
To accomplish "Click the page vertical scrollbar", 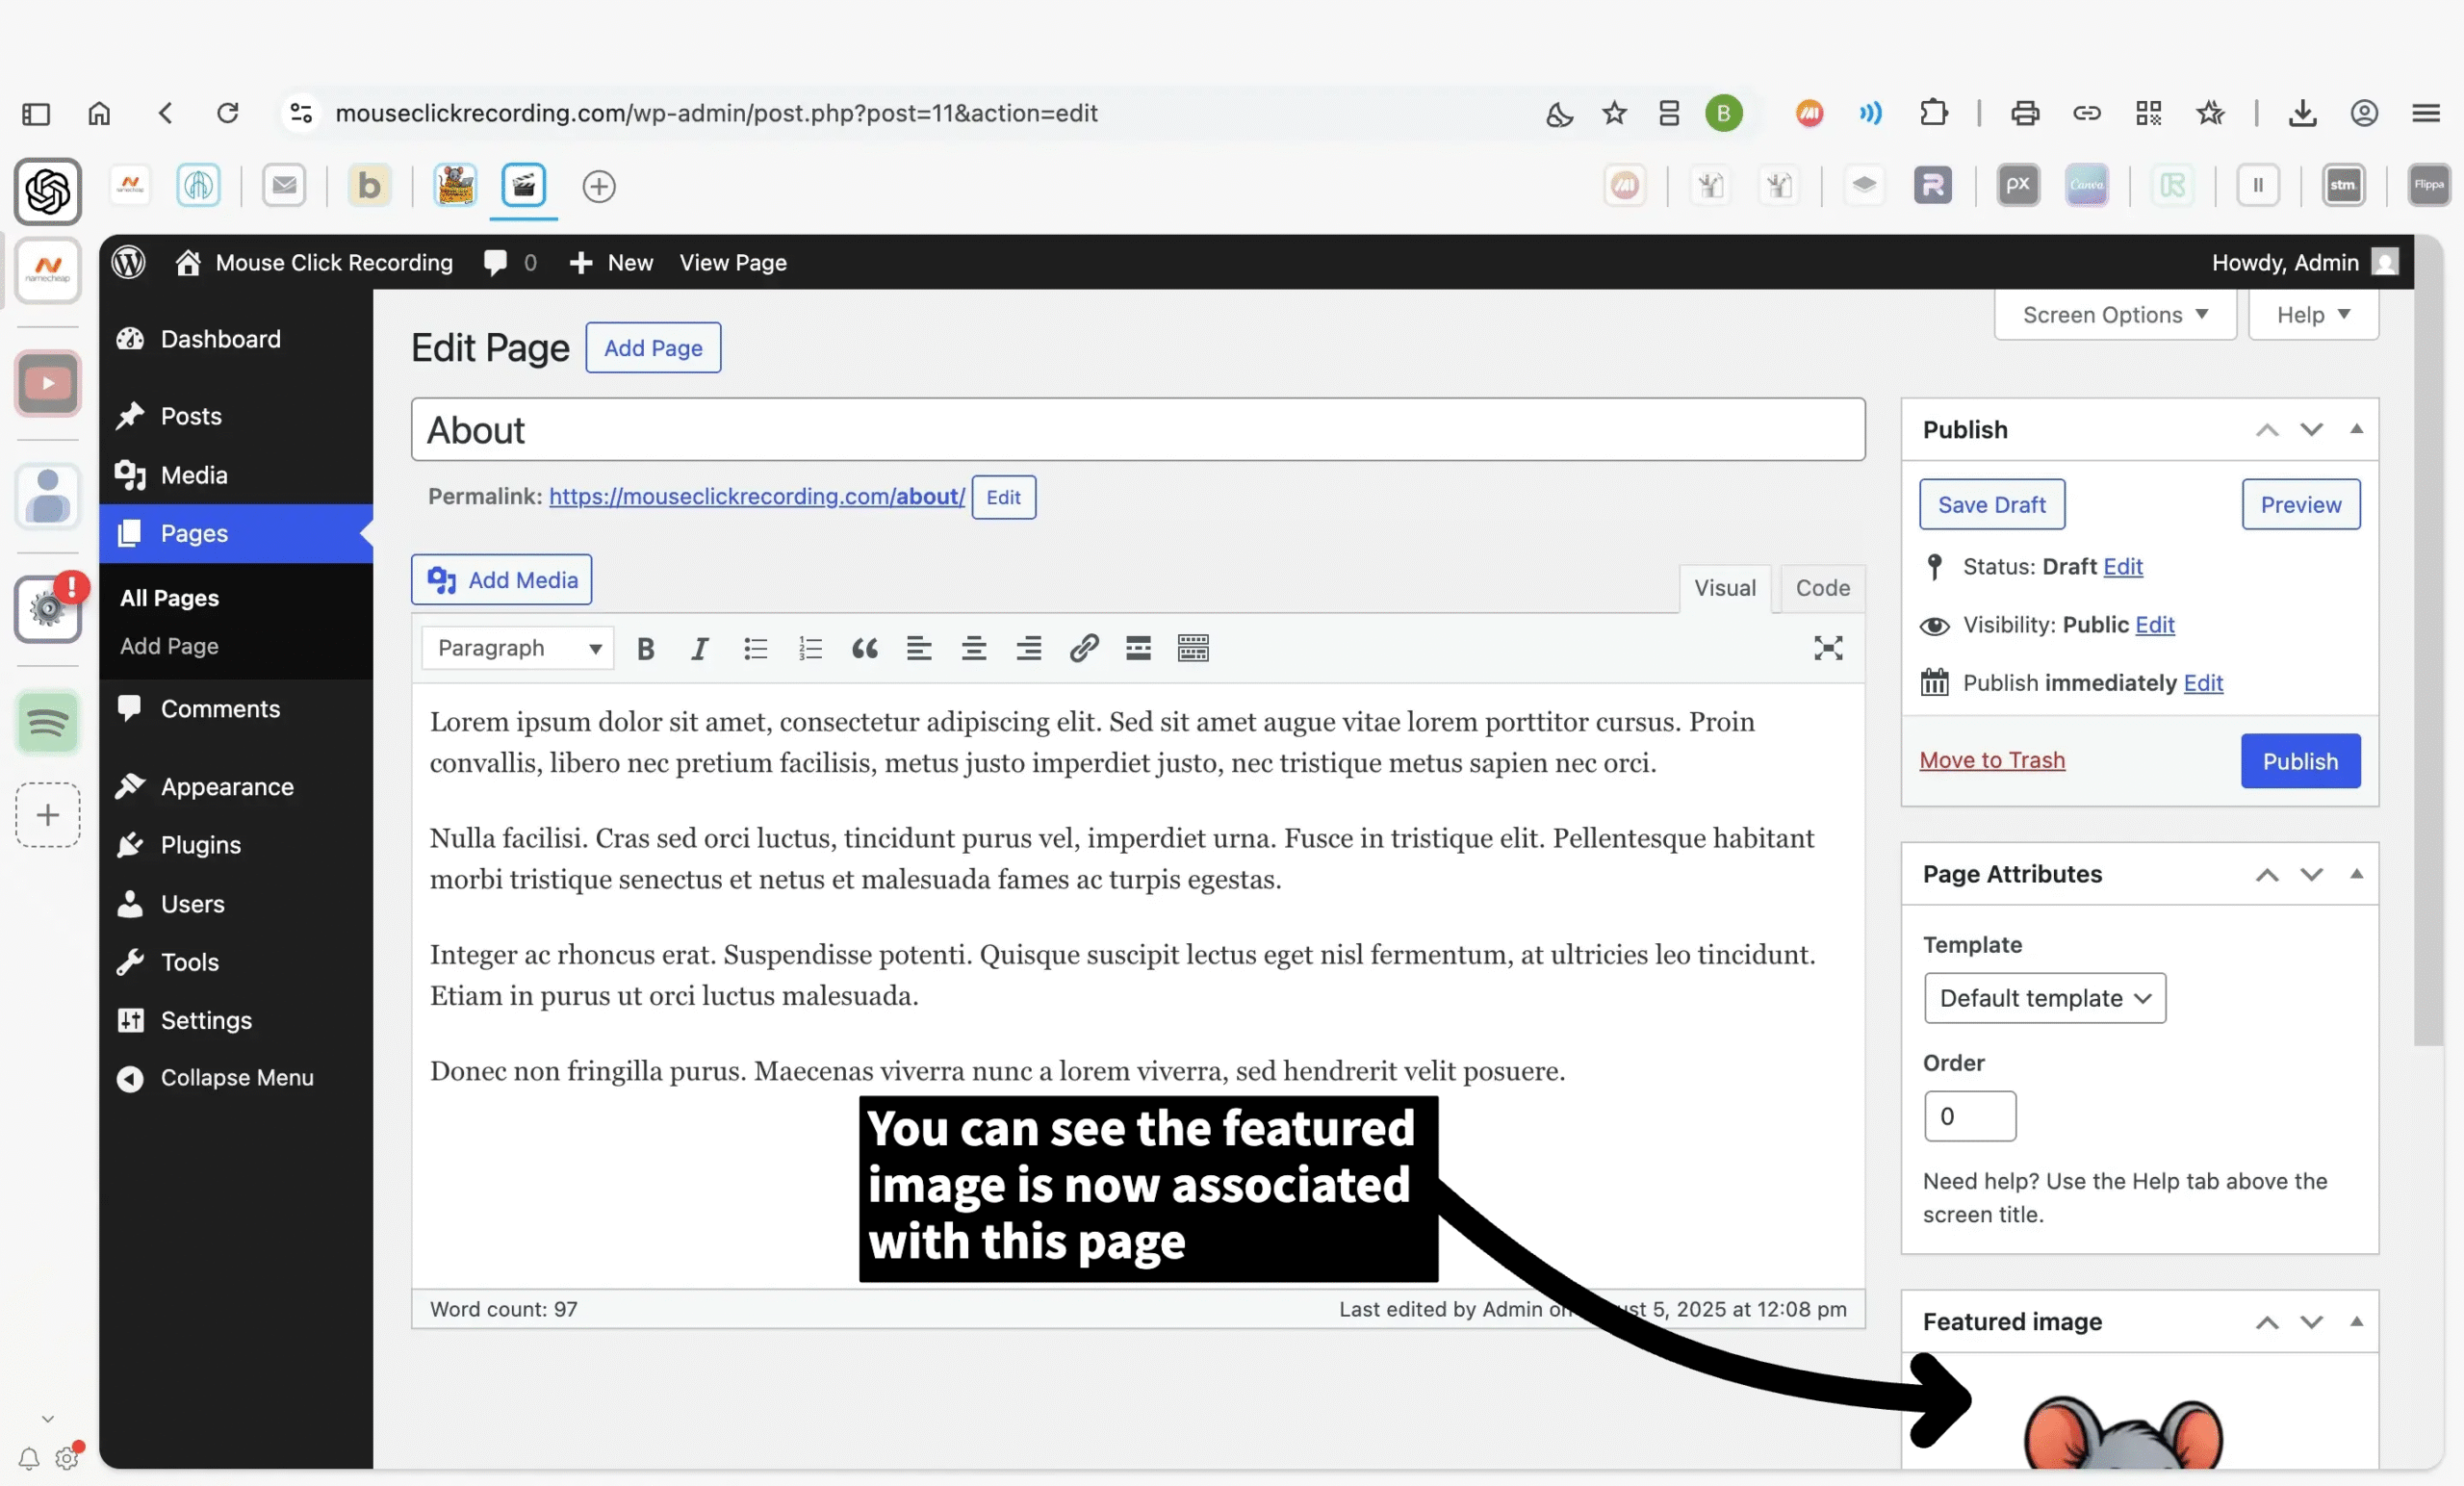I will point(2428,640).
